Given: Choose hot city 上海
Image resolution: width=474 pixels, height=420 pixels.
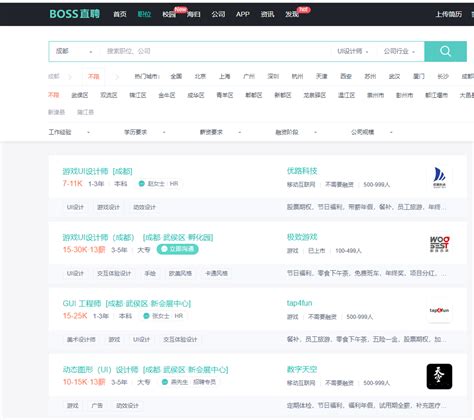Looking at the screenshot, I should 224,76.
